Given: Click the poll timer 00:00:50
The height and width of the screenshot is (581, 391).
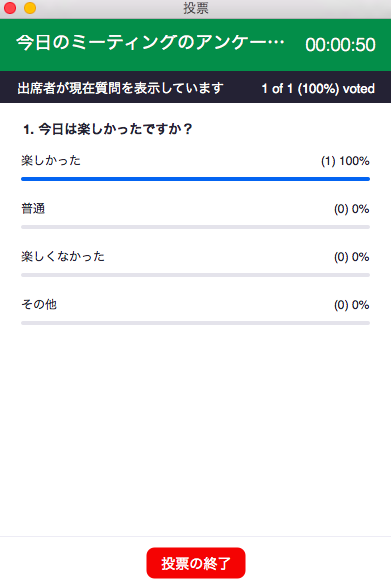Looking at the screenshot, I should [340, 45].
